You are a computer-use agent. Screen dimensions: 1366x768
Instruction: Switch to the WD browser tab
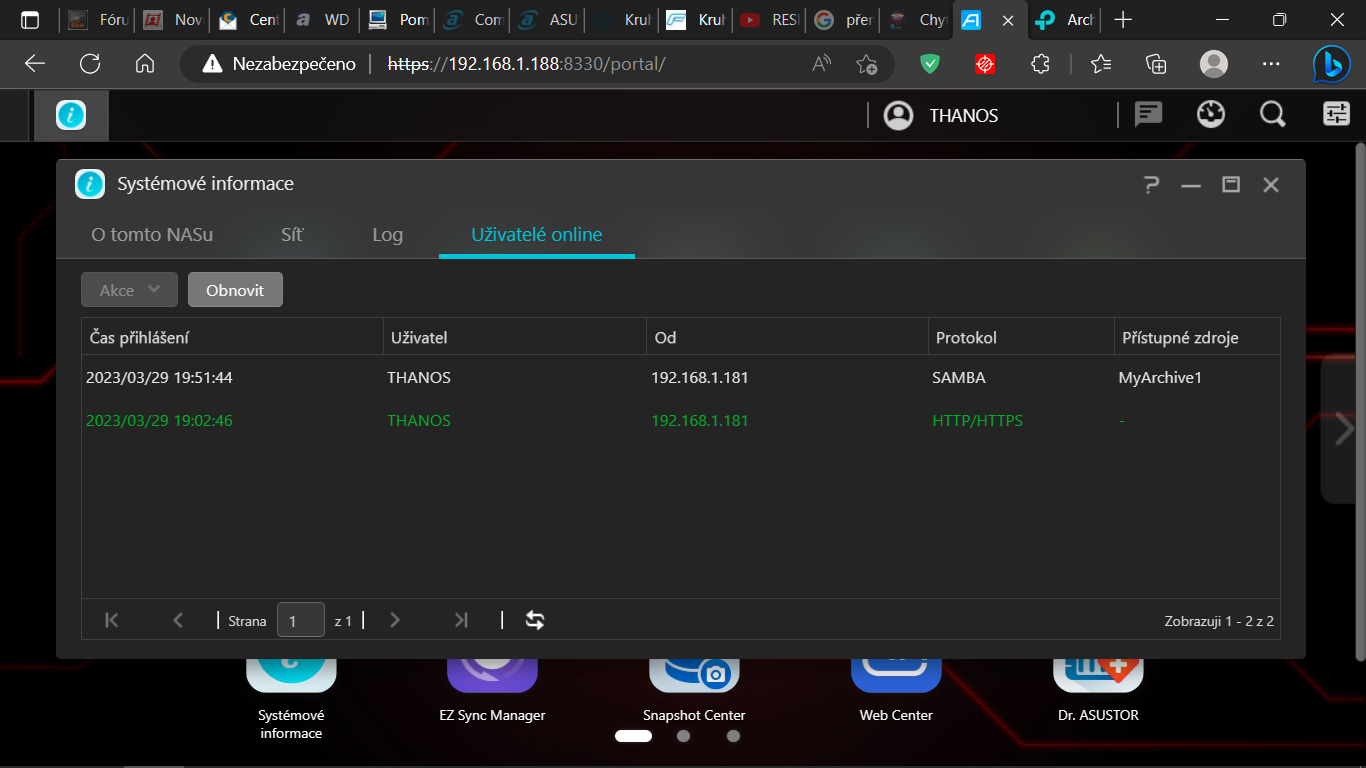pyautogui.click(x=322, y=20)
